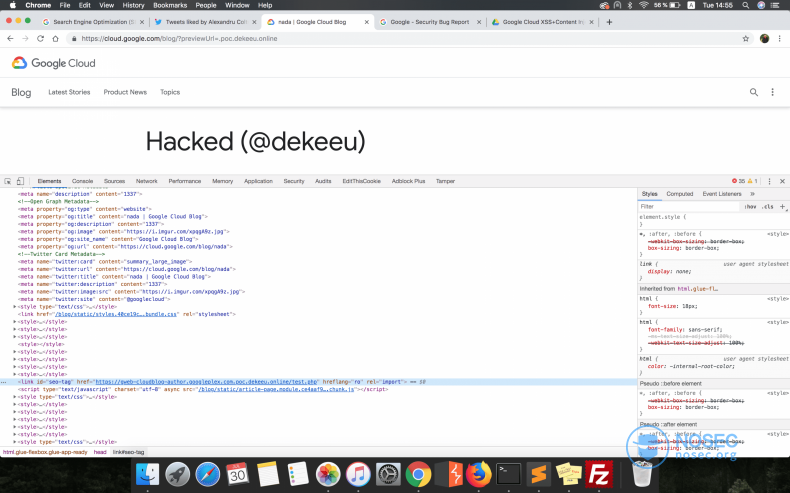Click the red error count indicator
The height and width of the screenshot is (493, 790).
[738, 181]
